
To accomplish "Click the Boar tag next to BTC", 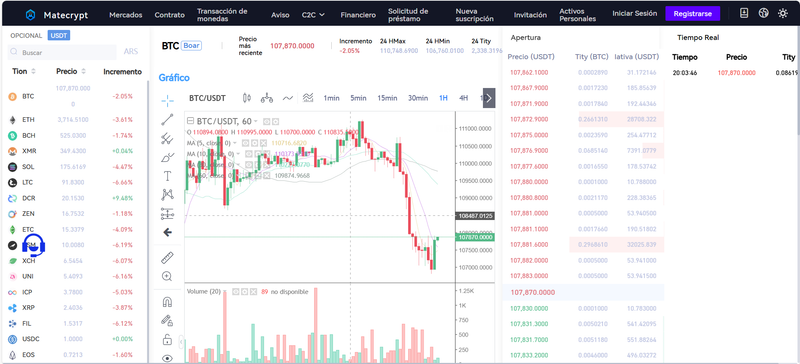I will [x=191, y=45].
